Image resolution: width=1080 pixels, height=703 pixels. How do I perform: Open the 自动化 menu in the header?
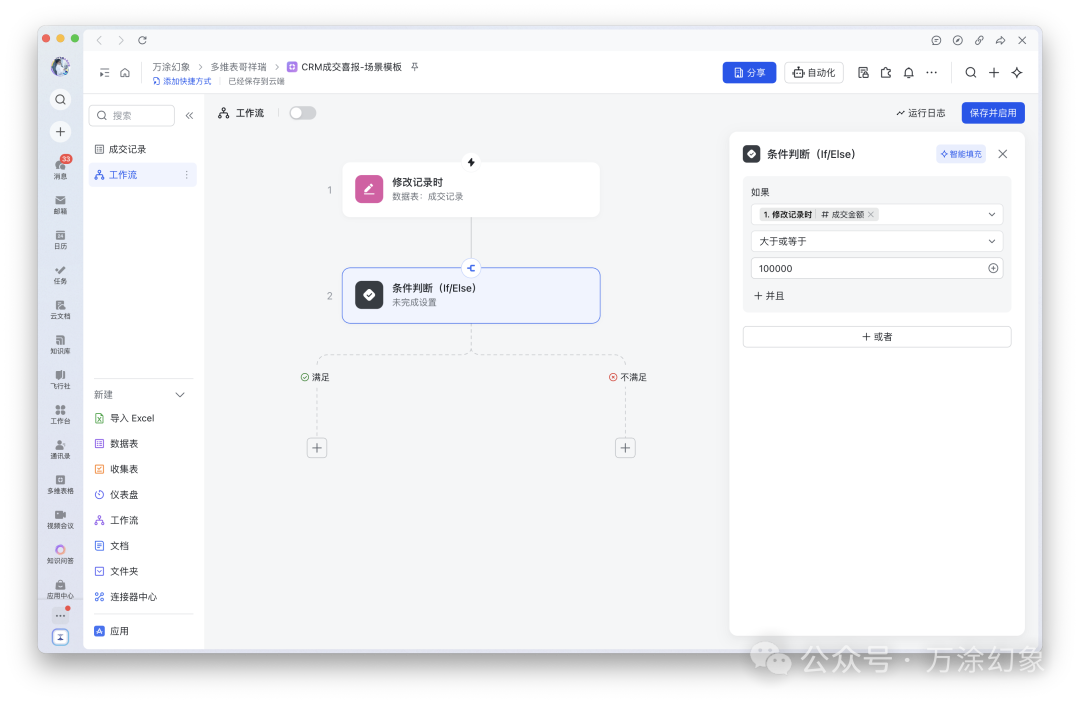click(813, 72)
